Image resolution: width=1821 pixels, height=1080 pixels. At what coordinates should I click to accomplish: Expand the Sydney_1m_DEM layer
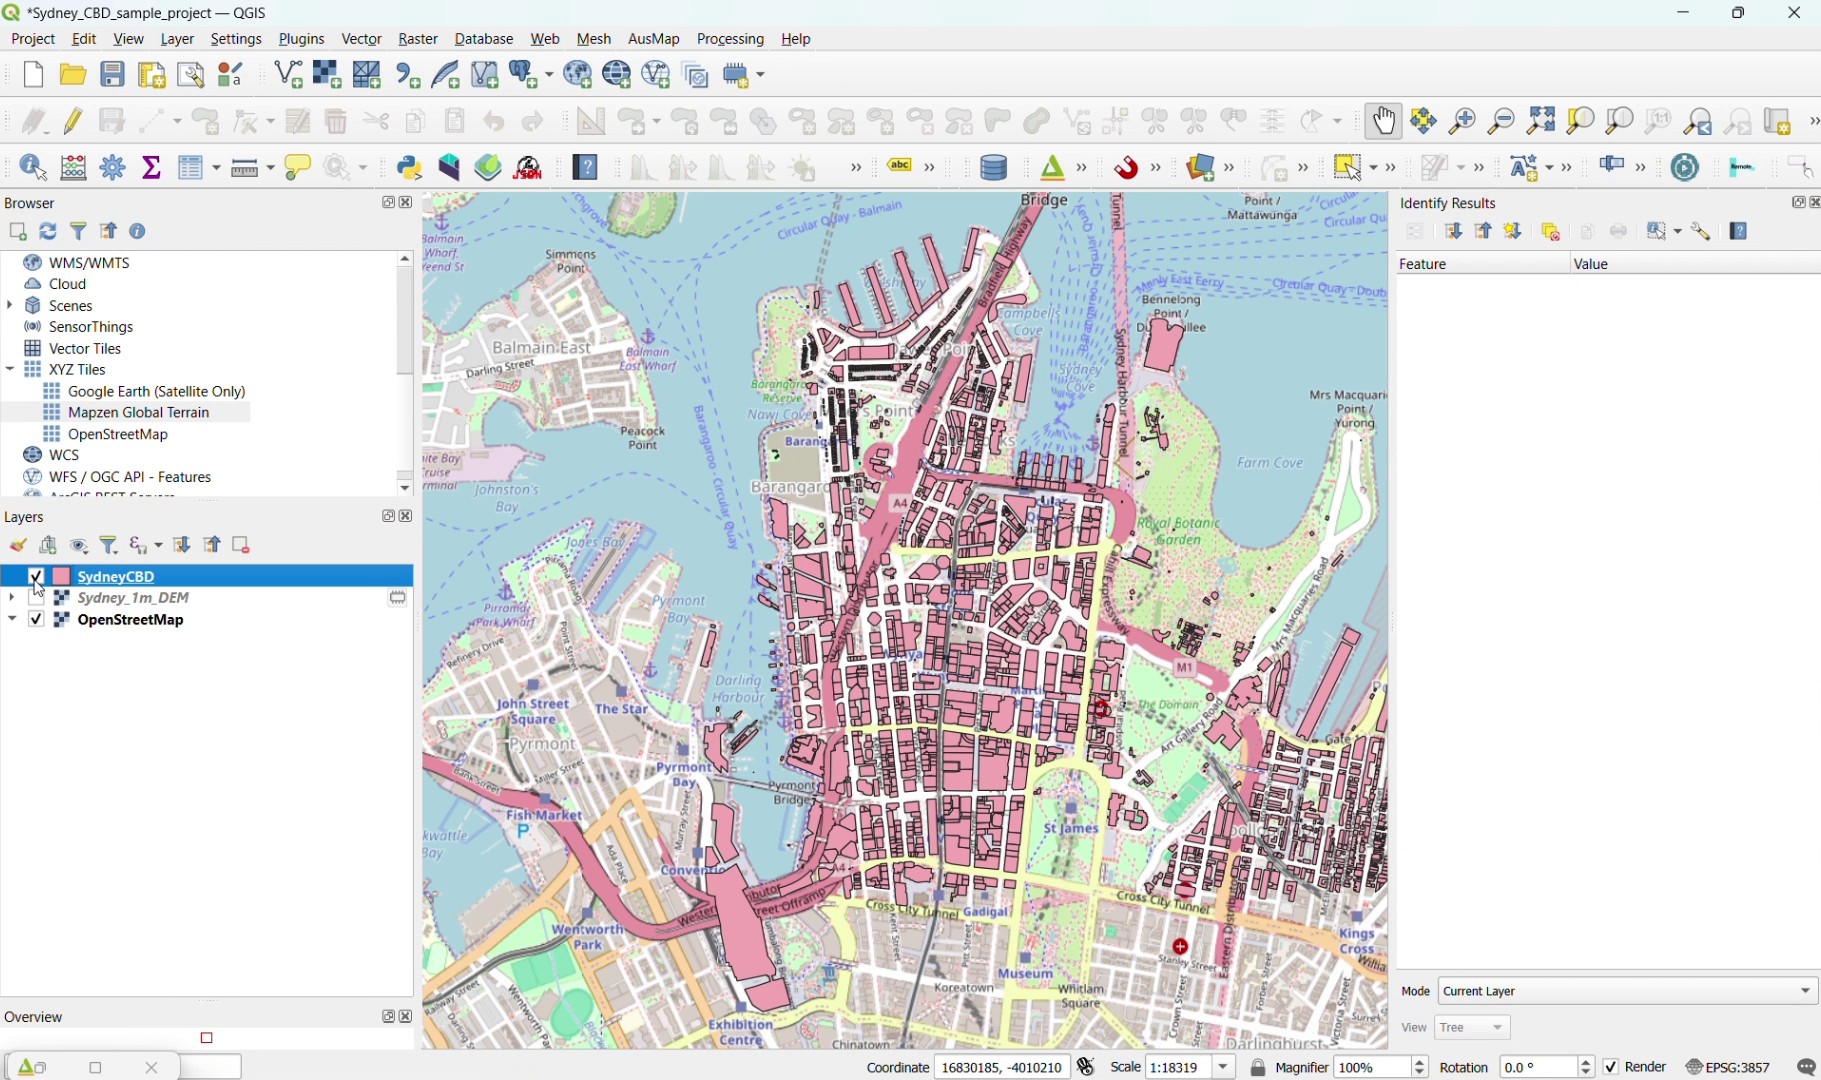click(11, 598)
